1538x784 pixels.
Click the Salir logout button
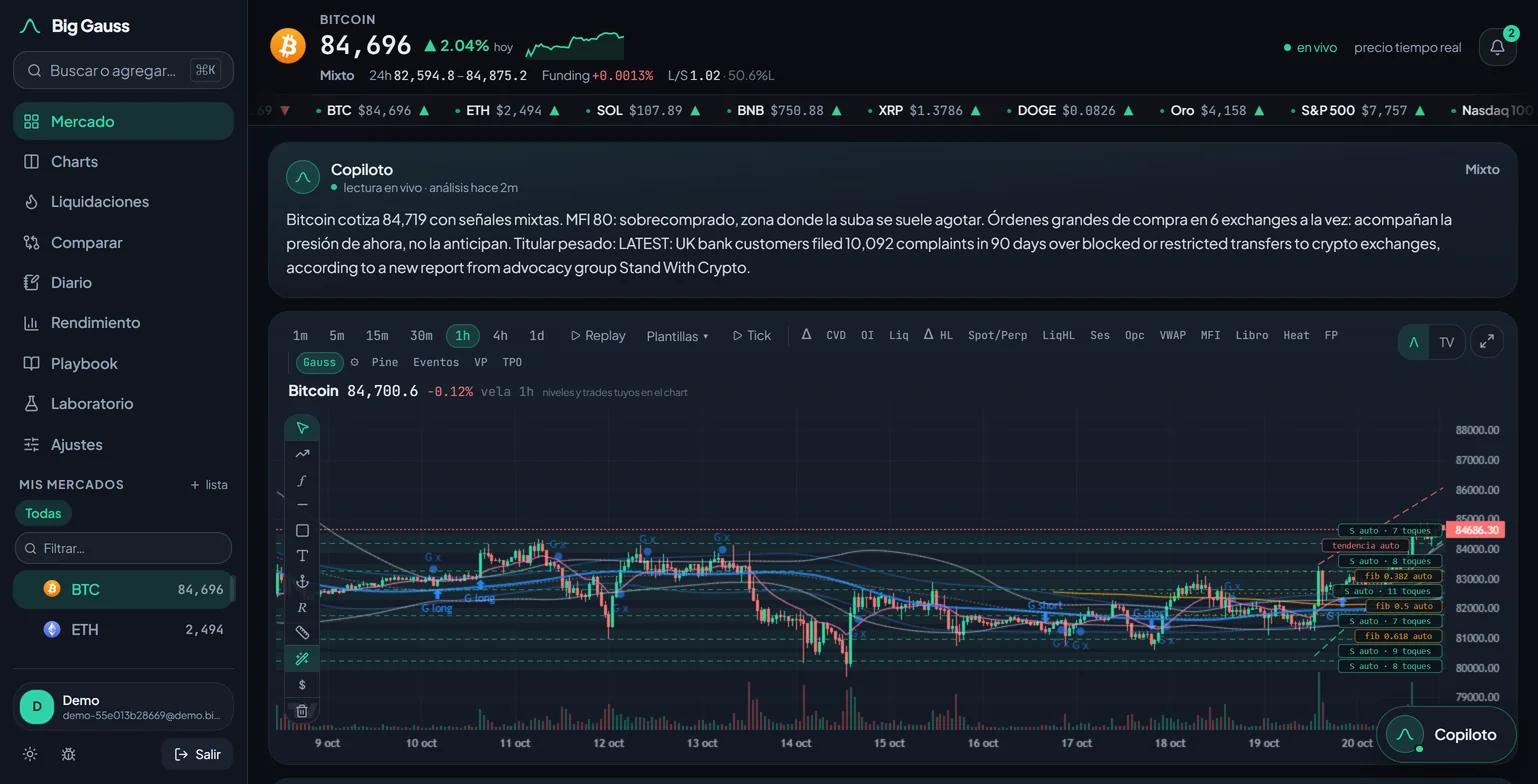pos(197,754)
